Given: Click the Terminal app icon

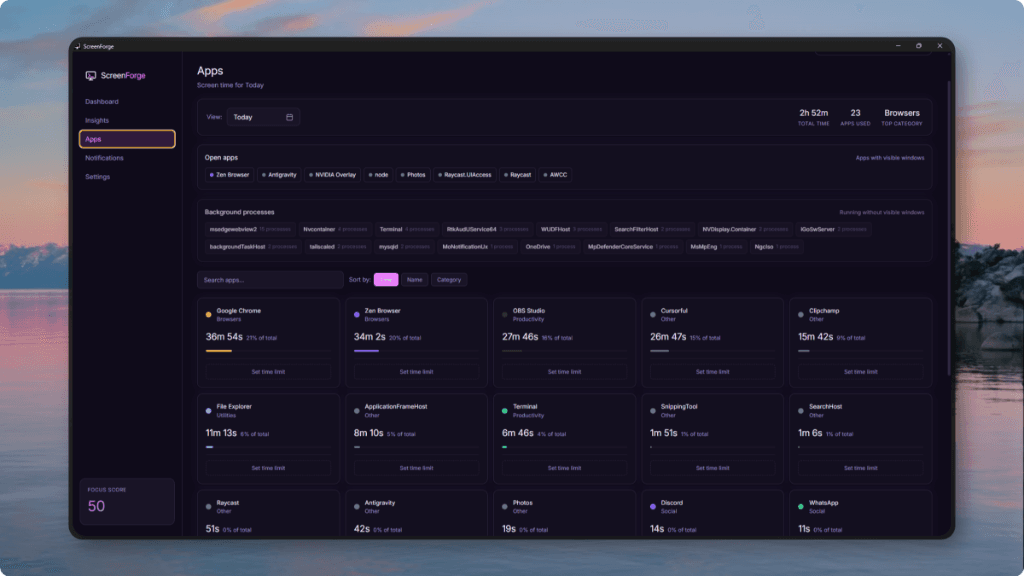Looking at the screenshot, I should [x=502, y=408].
